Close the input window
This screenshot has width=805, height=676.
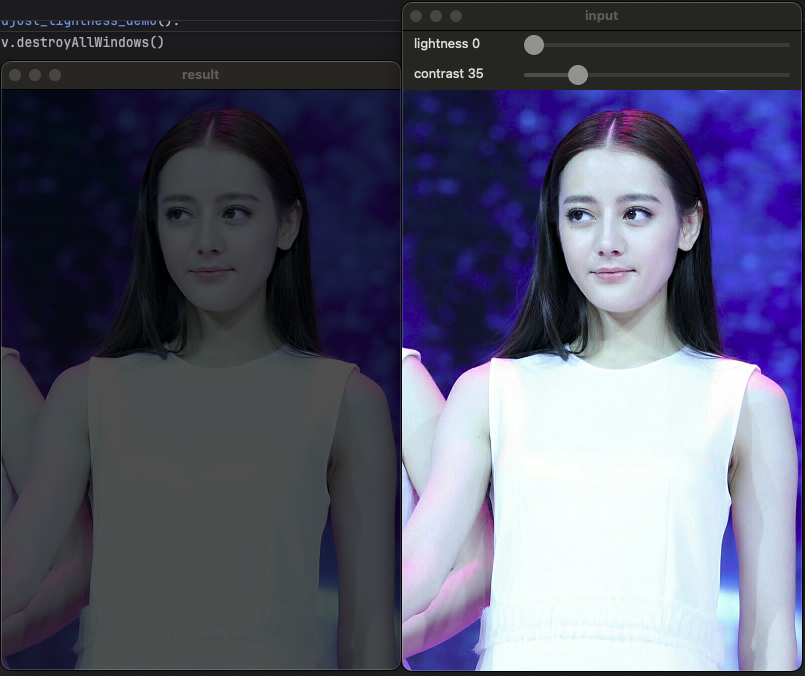pos(415,16)
